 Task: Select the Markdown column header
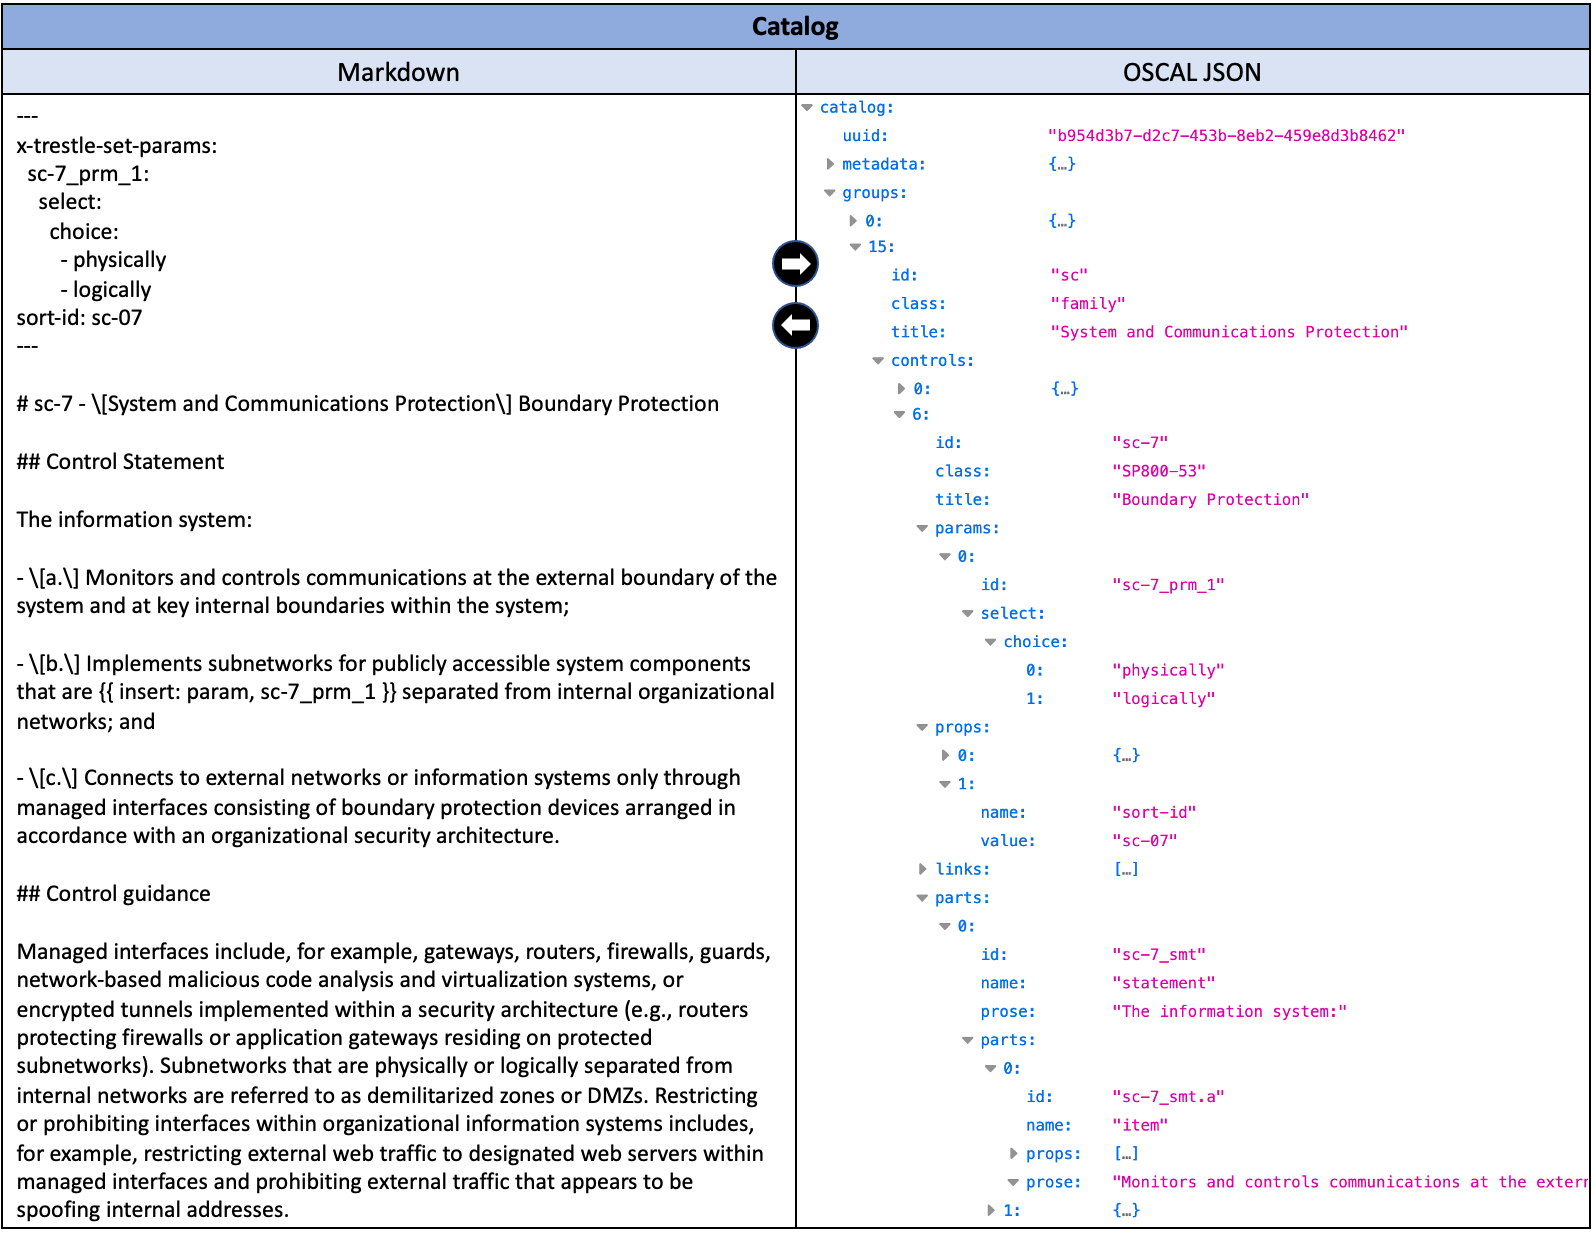pyautogui.click(x=398, y=72)
